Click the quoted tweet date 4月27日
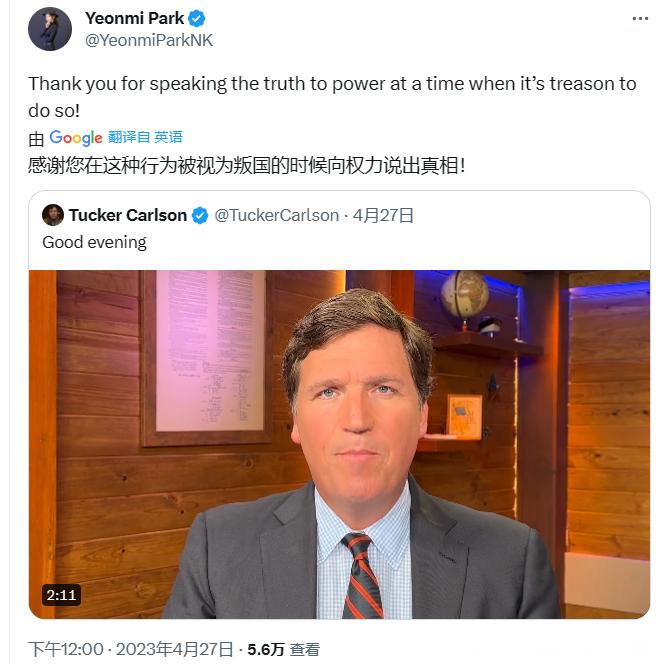 (x=383, y=216)
